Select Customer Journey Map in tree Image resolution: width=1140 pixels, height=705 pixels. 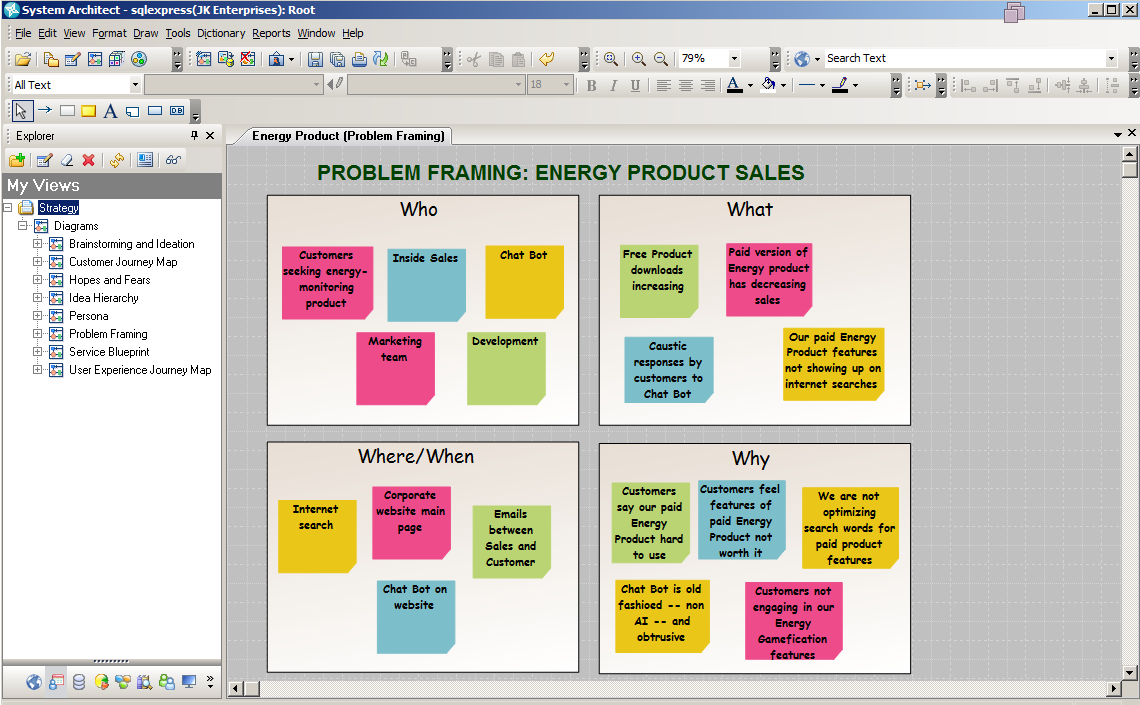(x=123, y=262)
